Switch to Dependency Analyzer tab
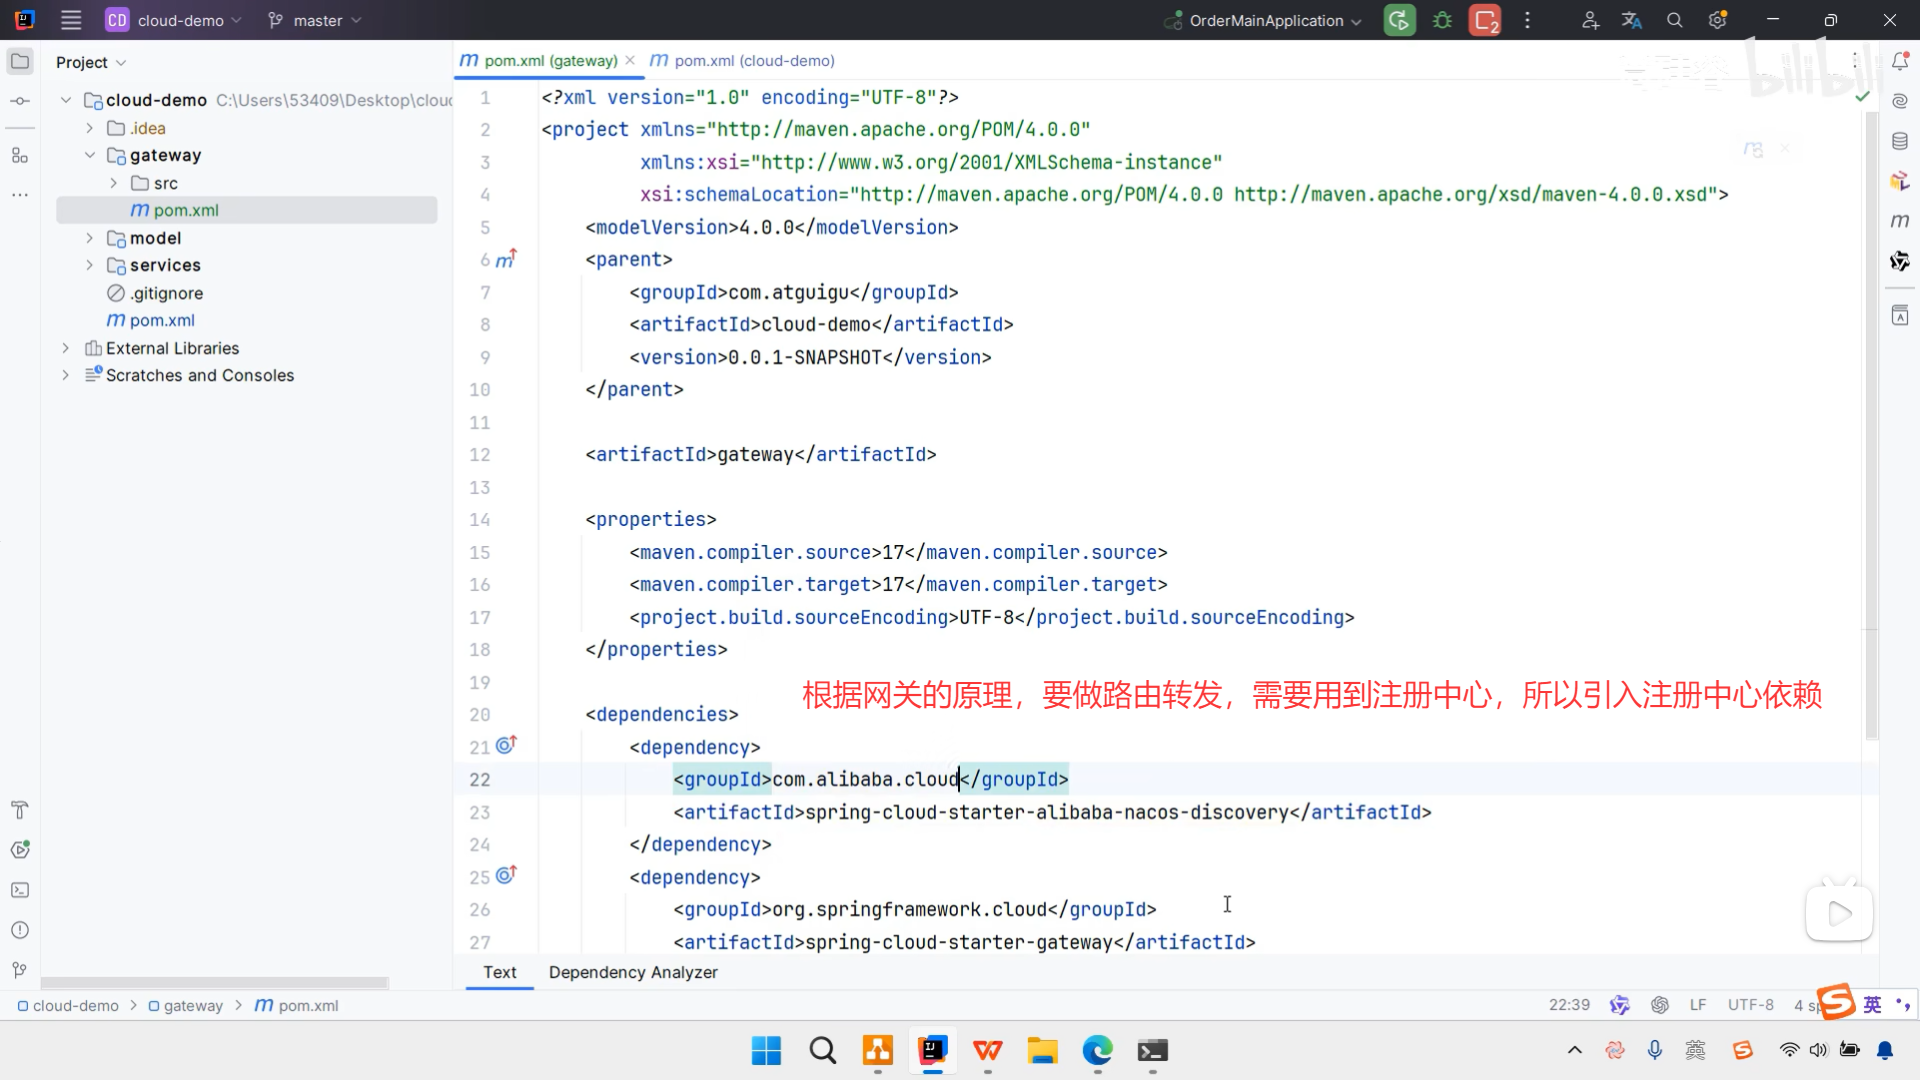The width and height of the screenshot is (1920, 1080). pyautogui.click(x=633, y=972)
